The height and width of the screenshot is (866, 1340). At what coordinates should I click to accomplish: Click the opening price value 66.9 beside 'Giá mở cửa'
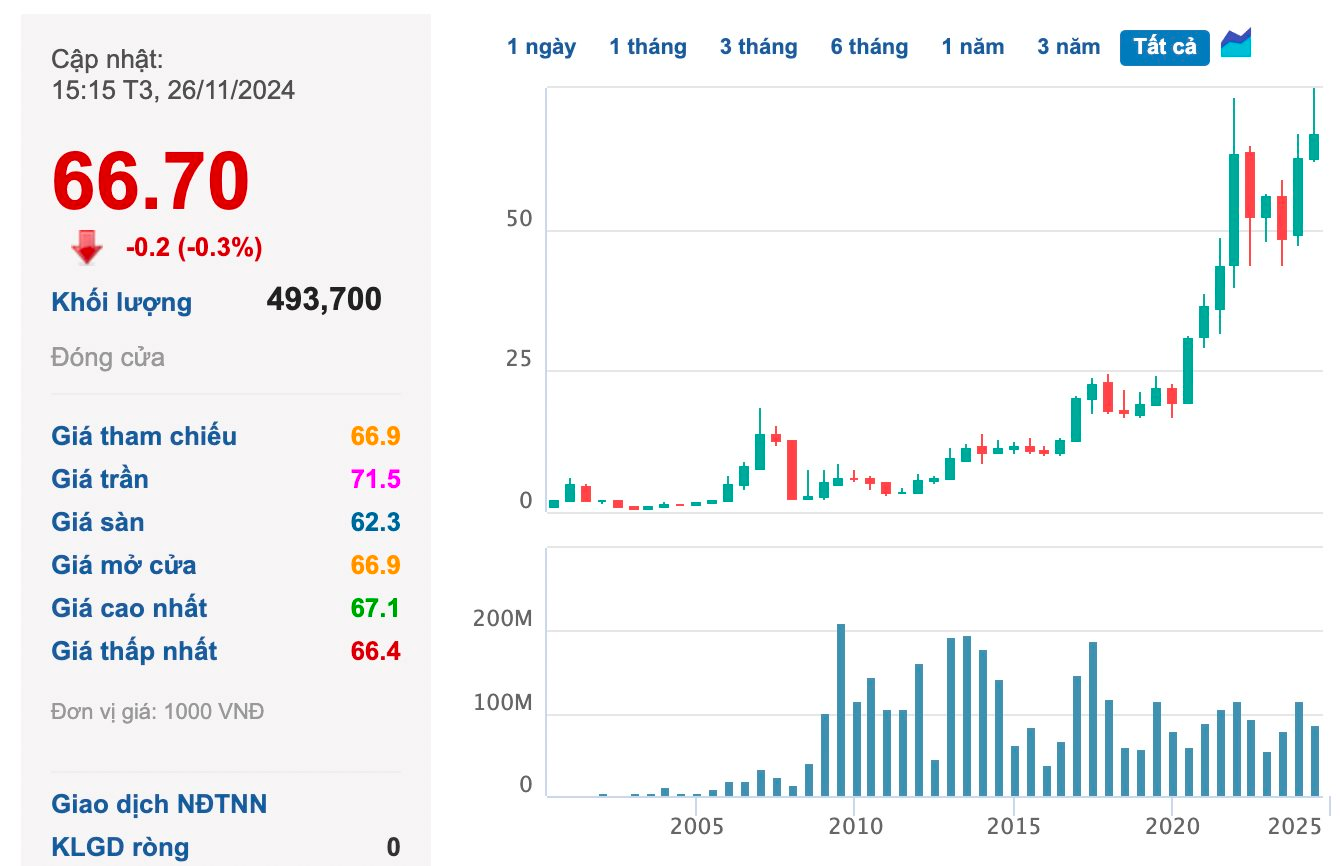[375, 565]
